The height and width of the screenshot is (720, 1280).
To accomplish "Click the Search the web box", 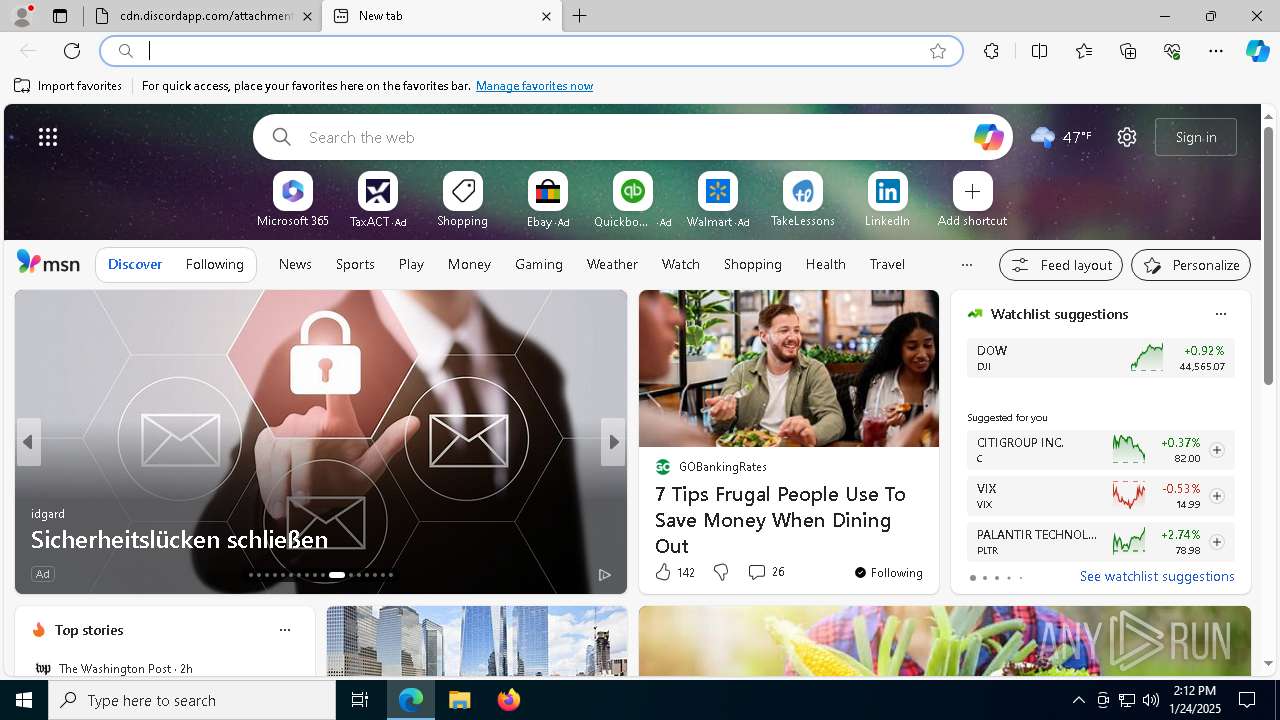I will pos(633,137).
